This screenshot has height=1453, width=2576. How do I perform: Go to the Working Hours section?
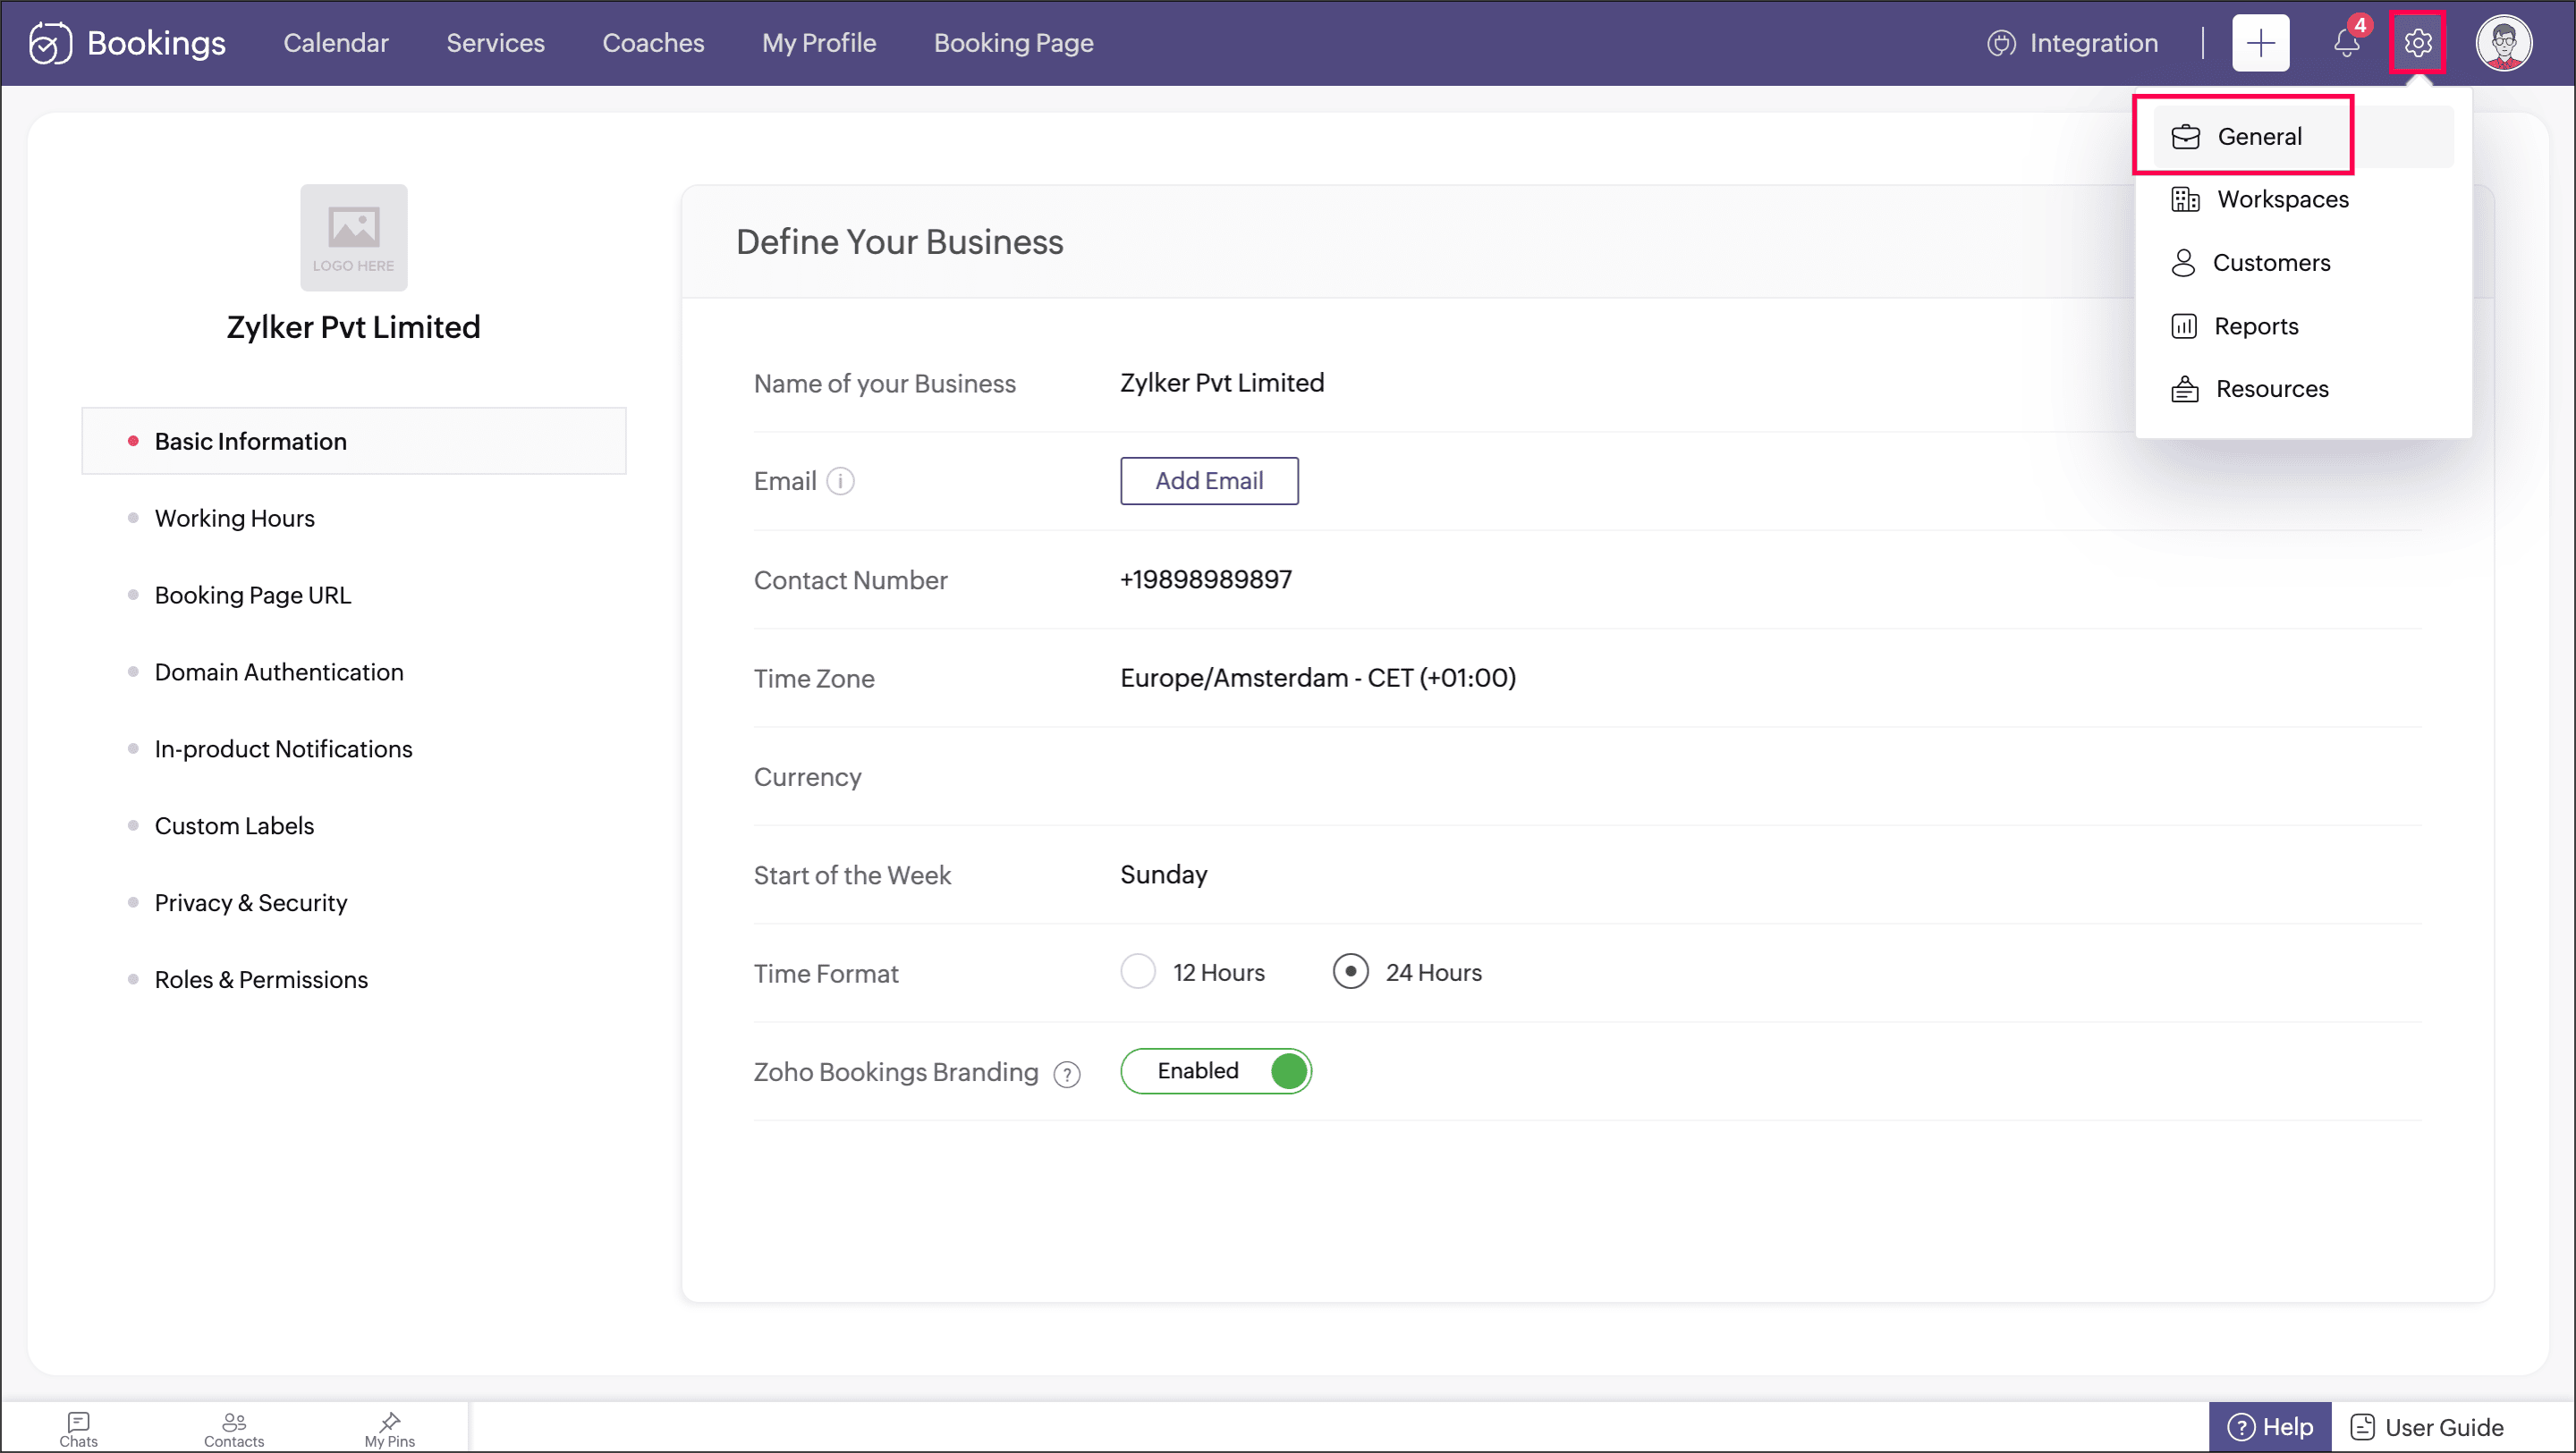[x=234, y=518]
